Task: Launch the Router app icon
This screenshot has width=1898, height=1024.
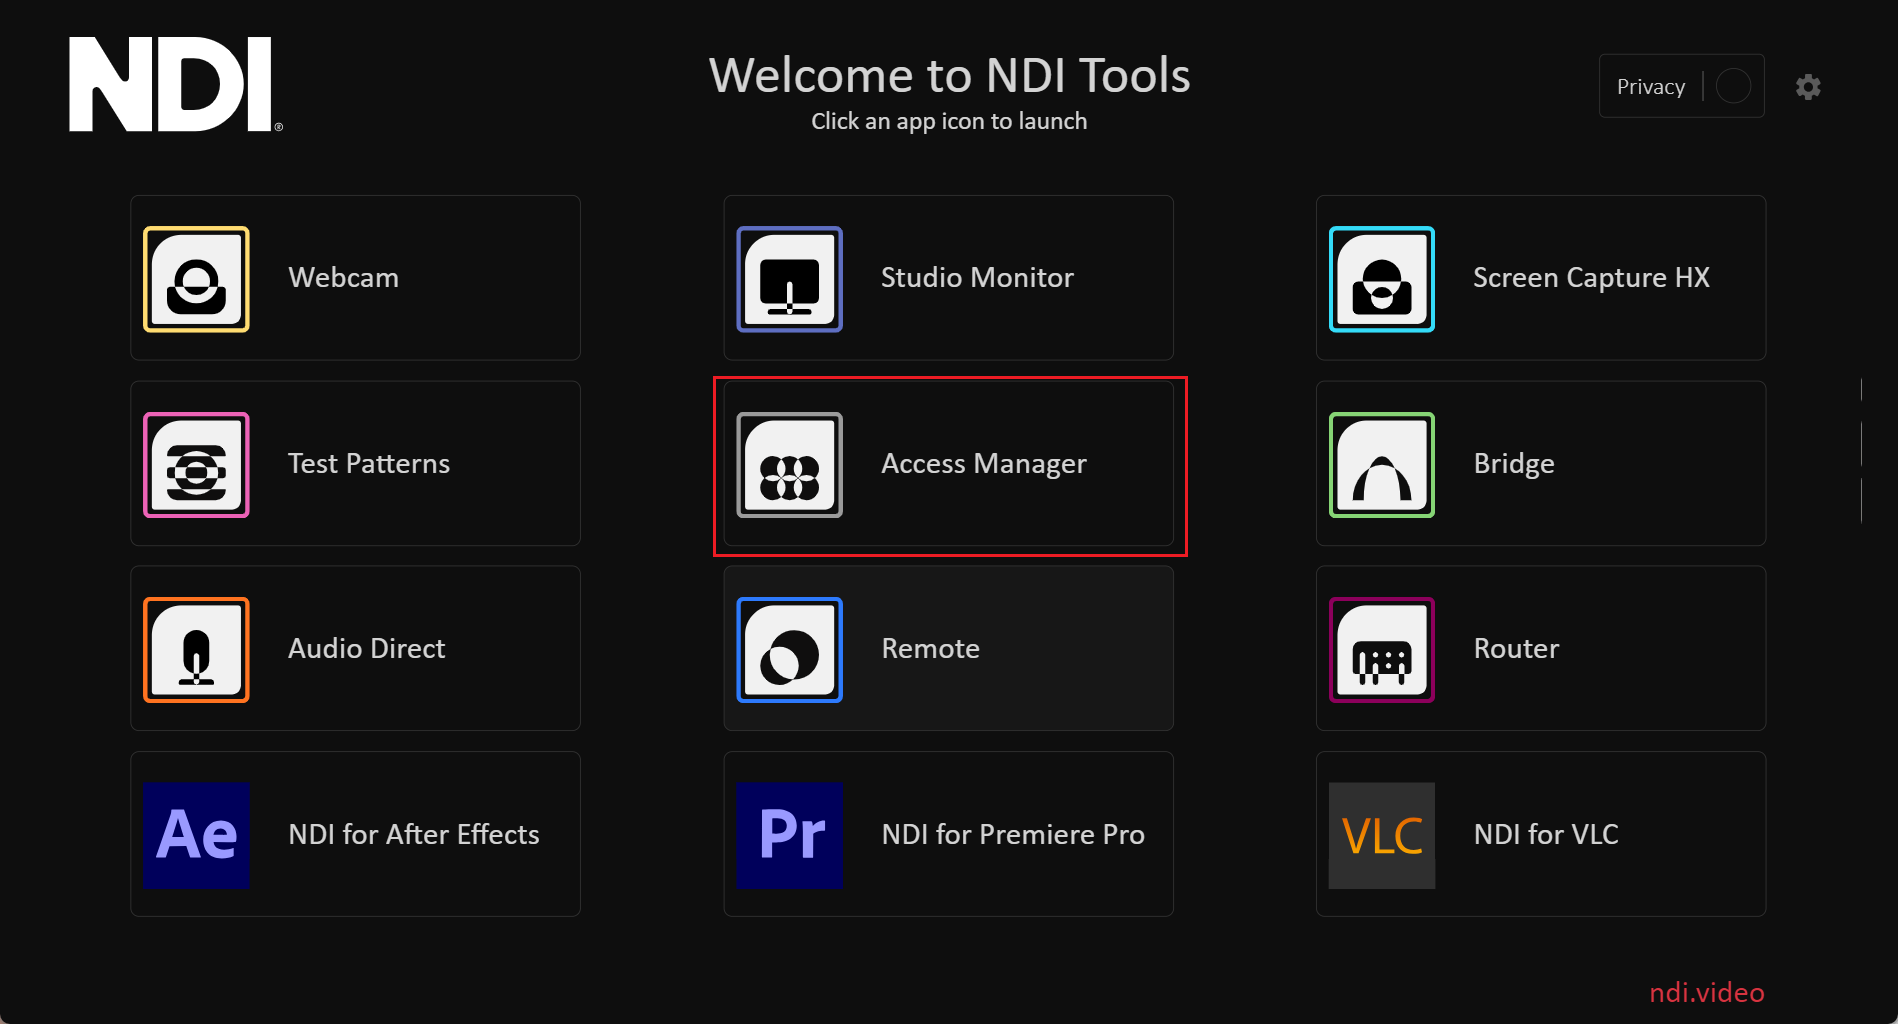Action: [x=1381, y=649]
